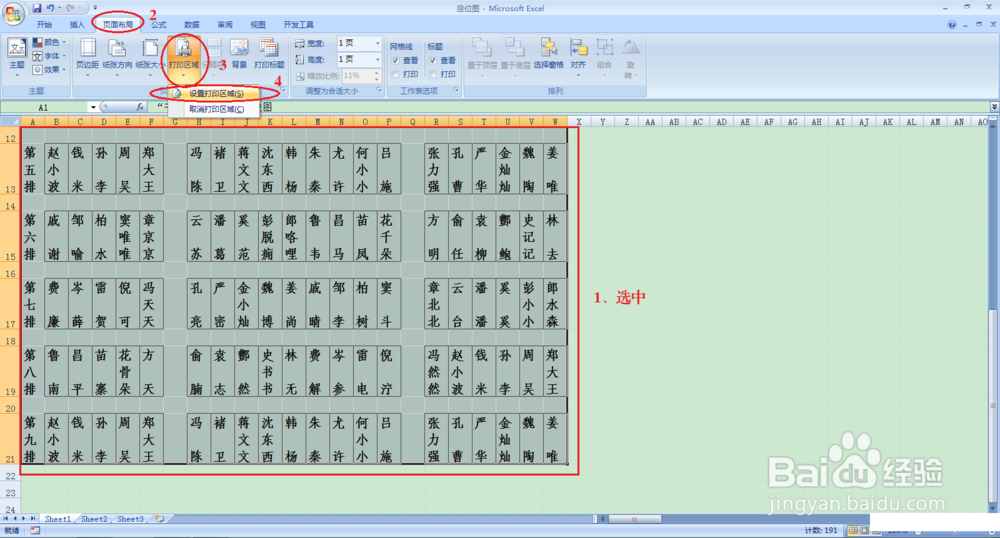Viewport: 1000px width, 538px height.
Task: Click 置于底层 send to back icon
Action: click(515, 48)
